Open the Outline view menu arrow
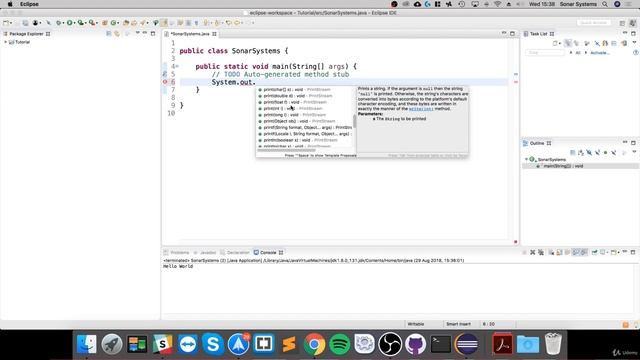The width and height of the screenshot is (640, 360). tap(634, 152)
